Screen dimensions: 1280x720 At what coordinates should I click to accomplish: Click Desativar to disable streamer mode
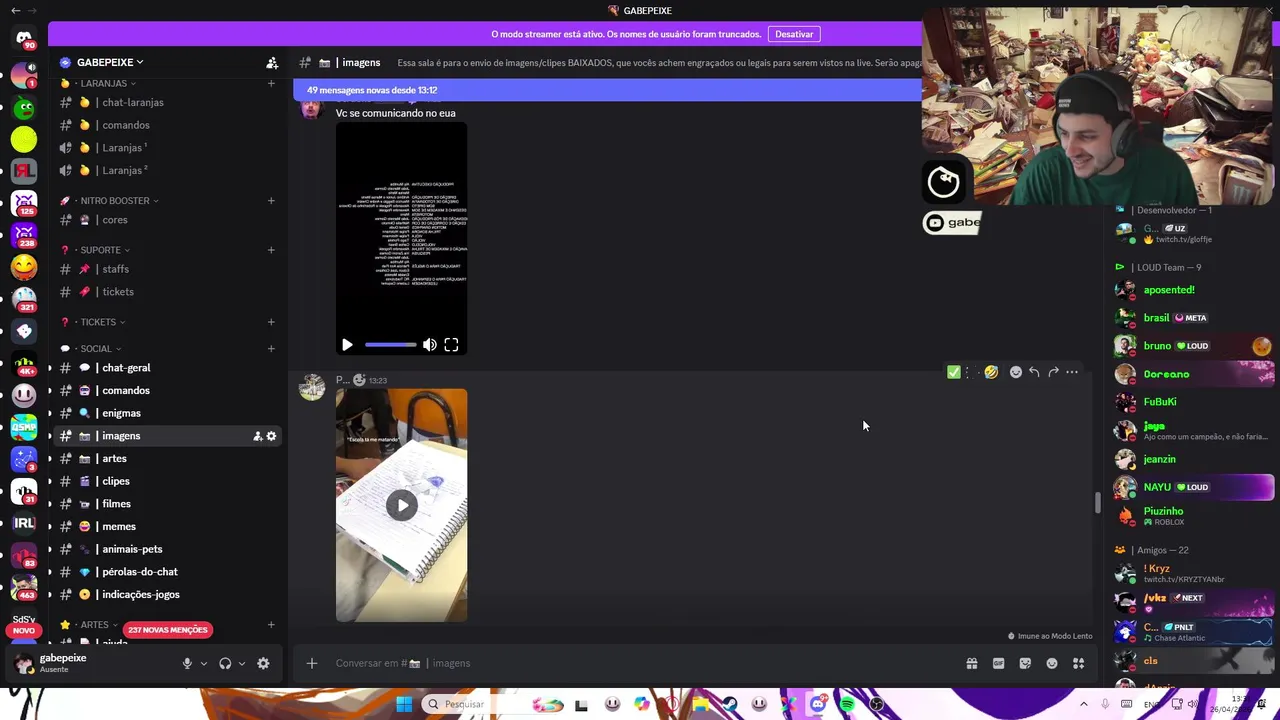[x=794, y=34]
